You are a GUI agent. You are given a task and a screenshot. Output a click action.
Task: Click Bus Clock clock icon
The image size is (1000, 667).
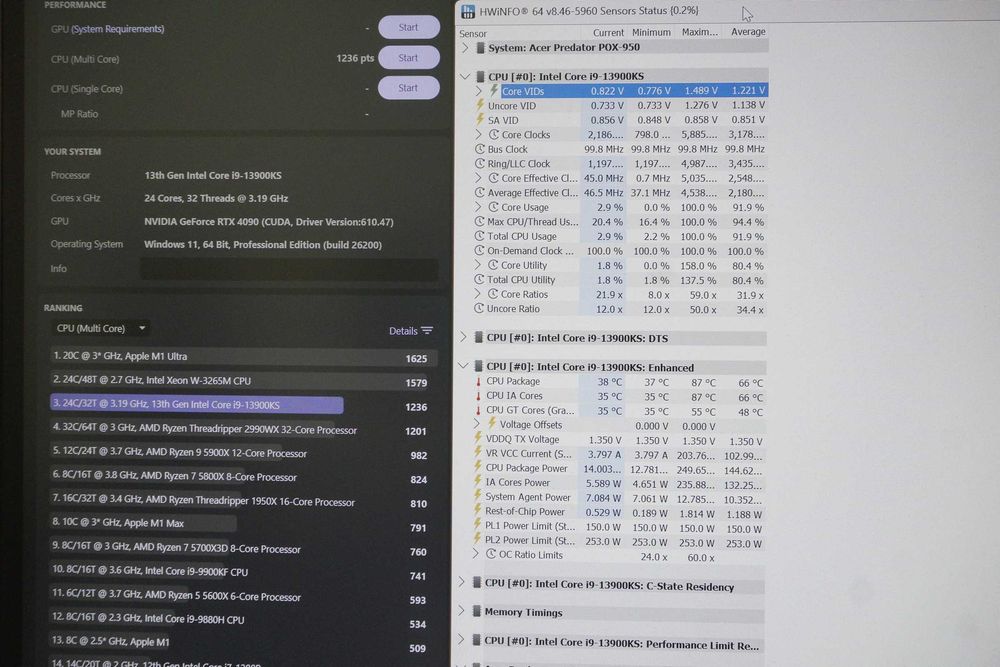tap(480, 149)
